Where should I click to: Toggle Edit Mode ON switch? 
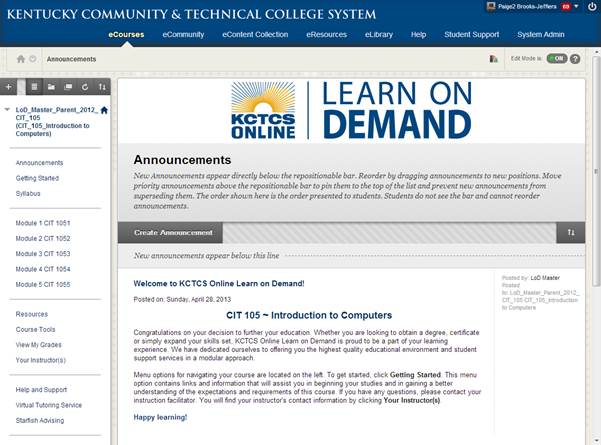(557, 59)
